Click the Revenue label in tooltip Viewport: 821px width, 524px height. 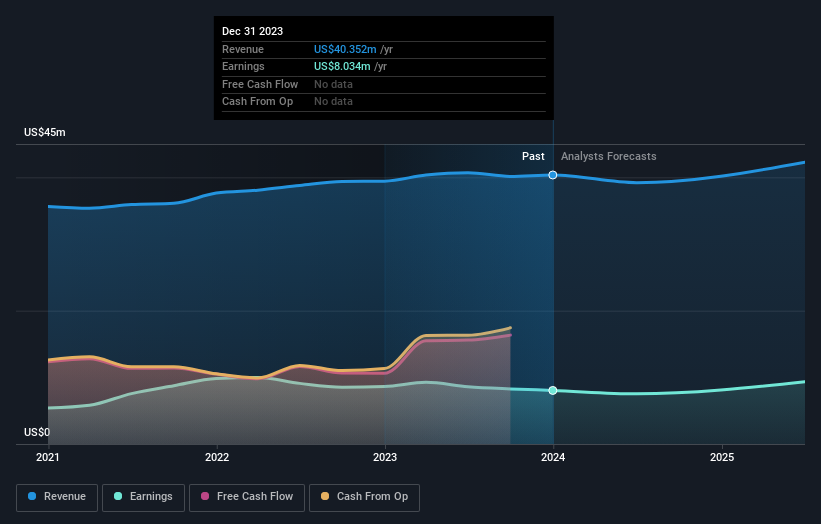(x=242, y=49)
